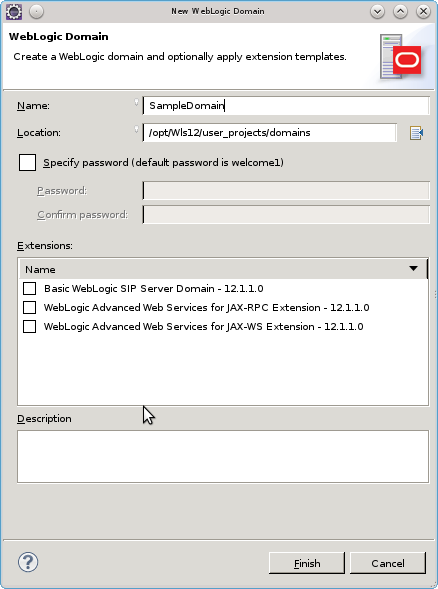This screenshot has height=589, width=438.
Task: Check the JAX-WS Extension checkbox
Action: pos(30,326)
